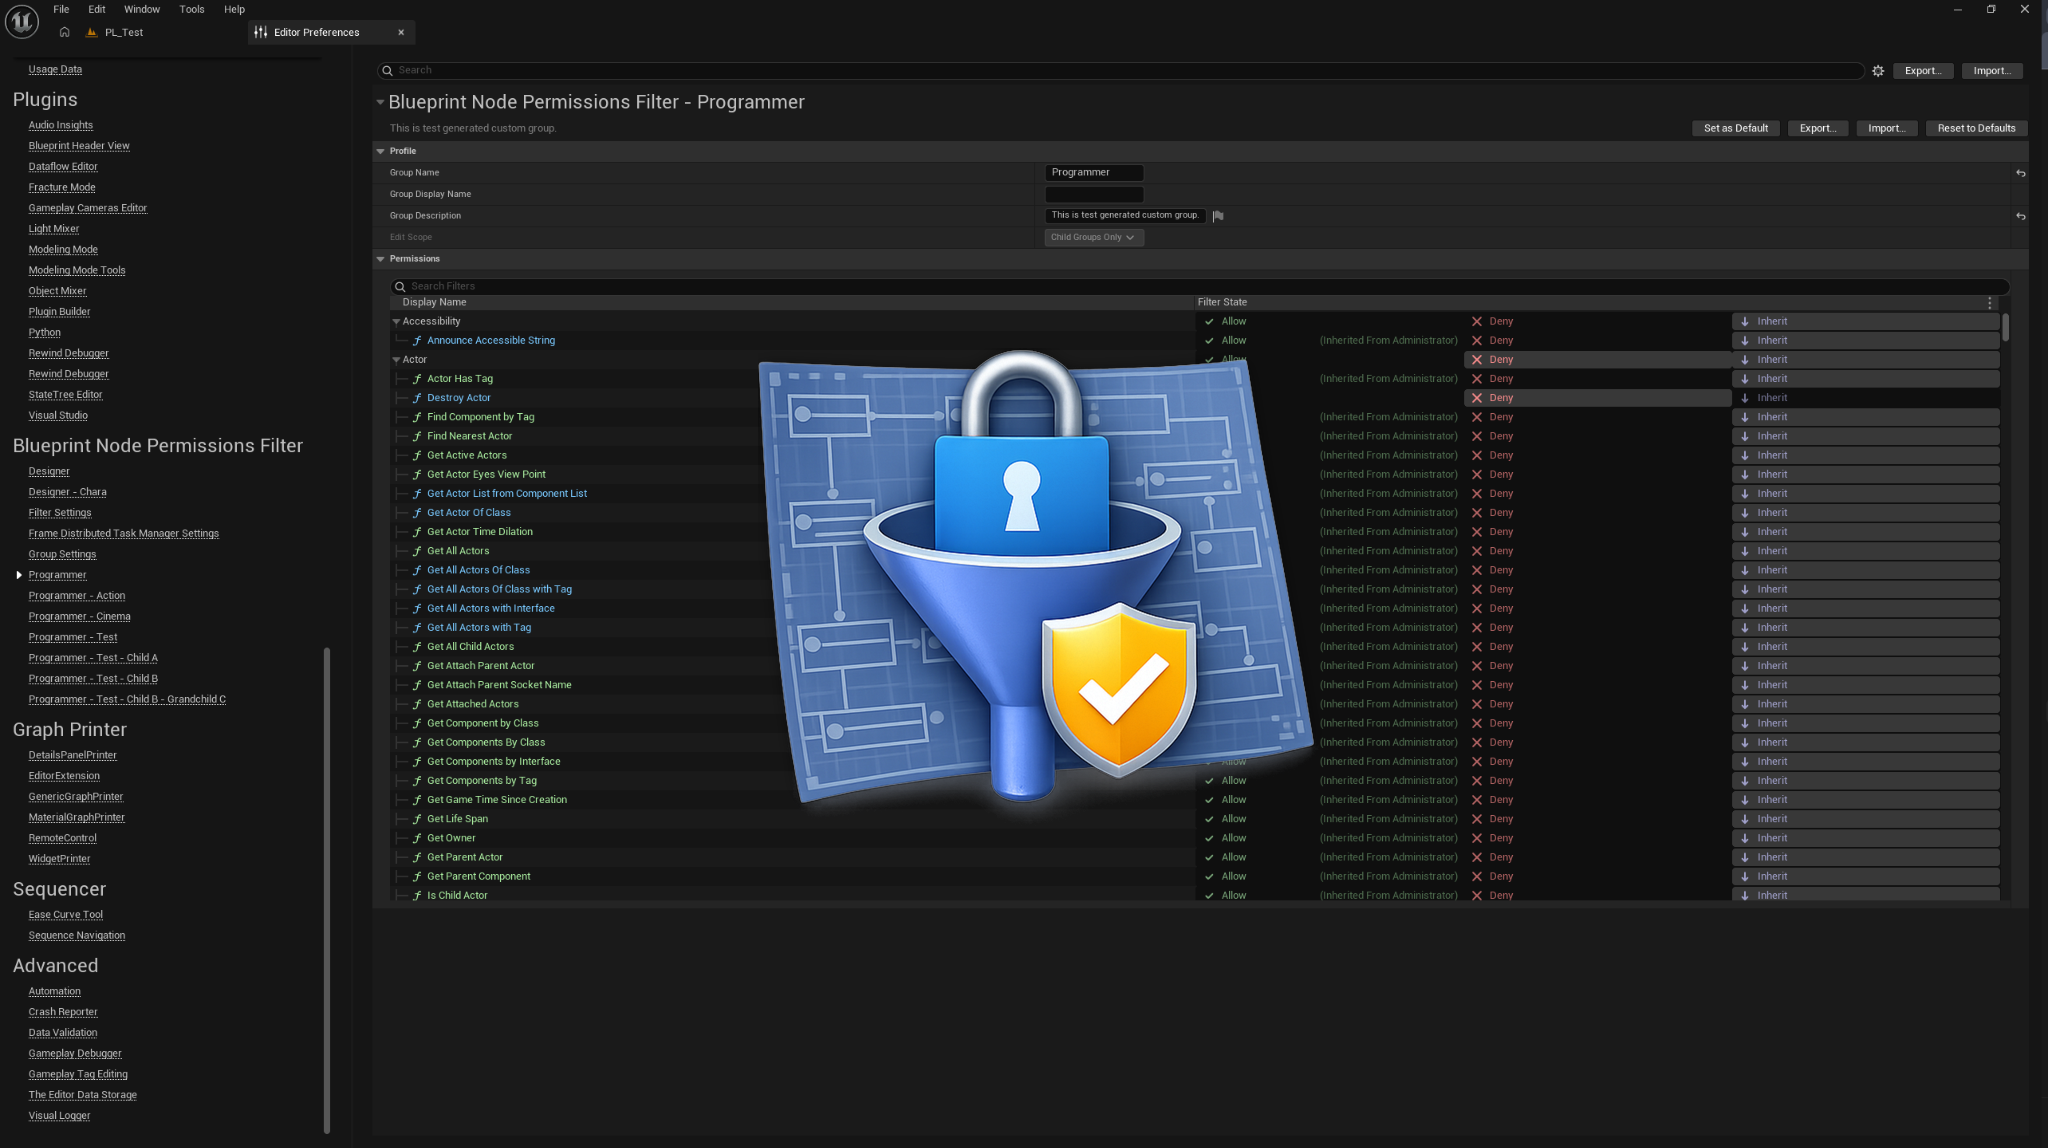Set Get Life Span to Inherit
Screen dimensions: 2048x1148
coord(1865,819)
